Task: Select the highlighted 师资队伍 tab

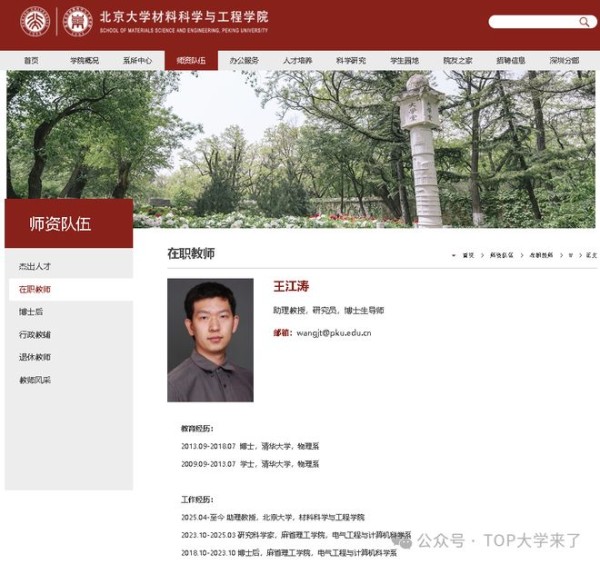Action: [190, 61]
